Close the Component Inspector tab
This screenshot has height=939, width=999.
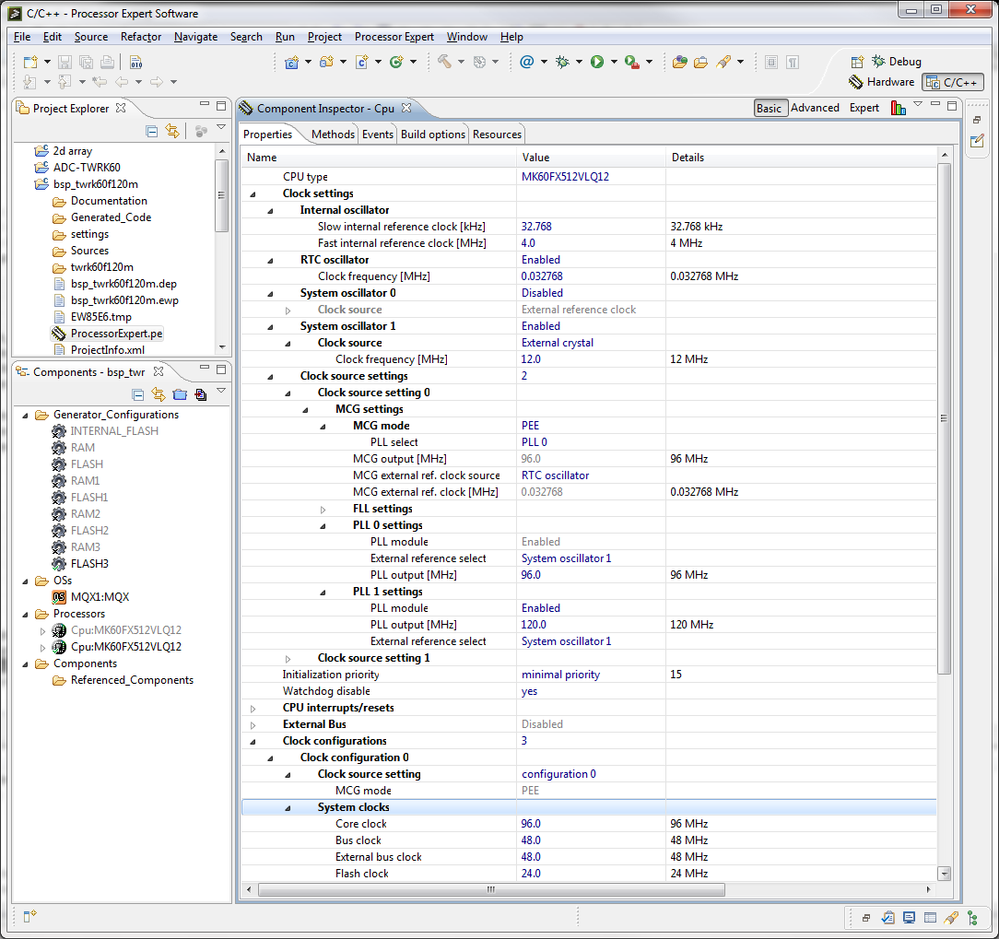(406, 108)
